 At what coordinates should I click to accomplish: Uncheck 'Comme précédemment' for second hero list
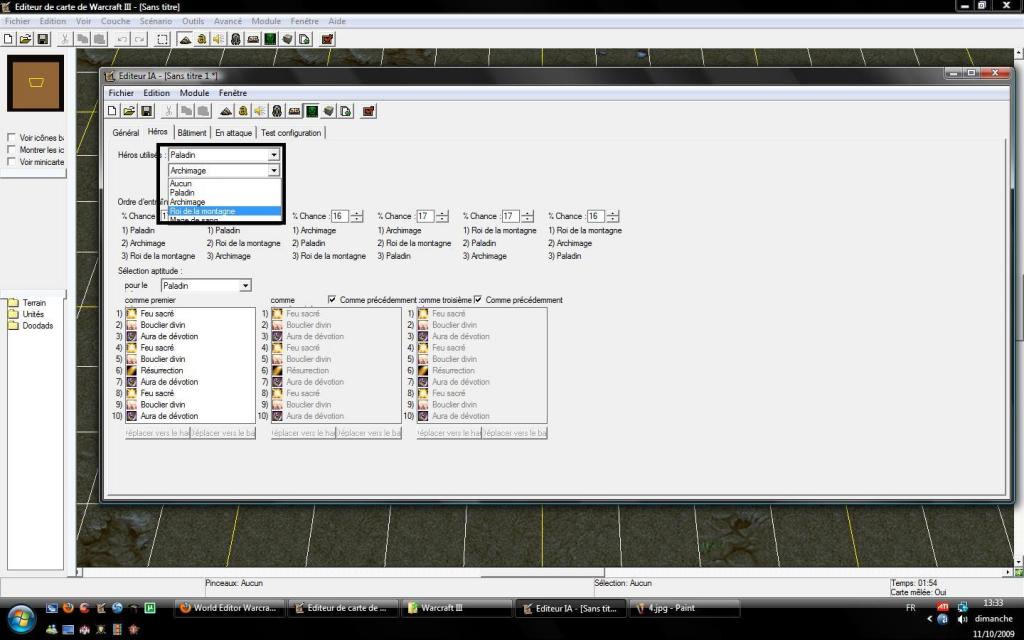tap(332, 300)
